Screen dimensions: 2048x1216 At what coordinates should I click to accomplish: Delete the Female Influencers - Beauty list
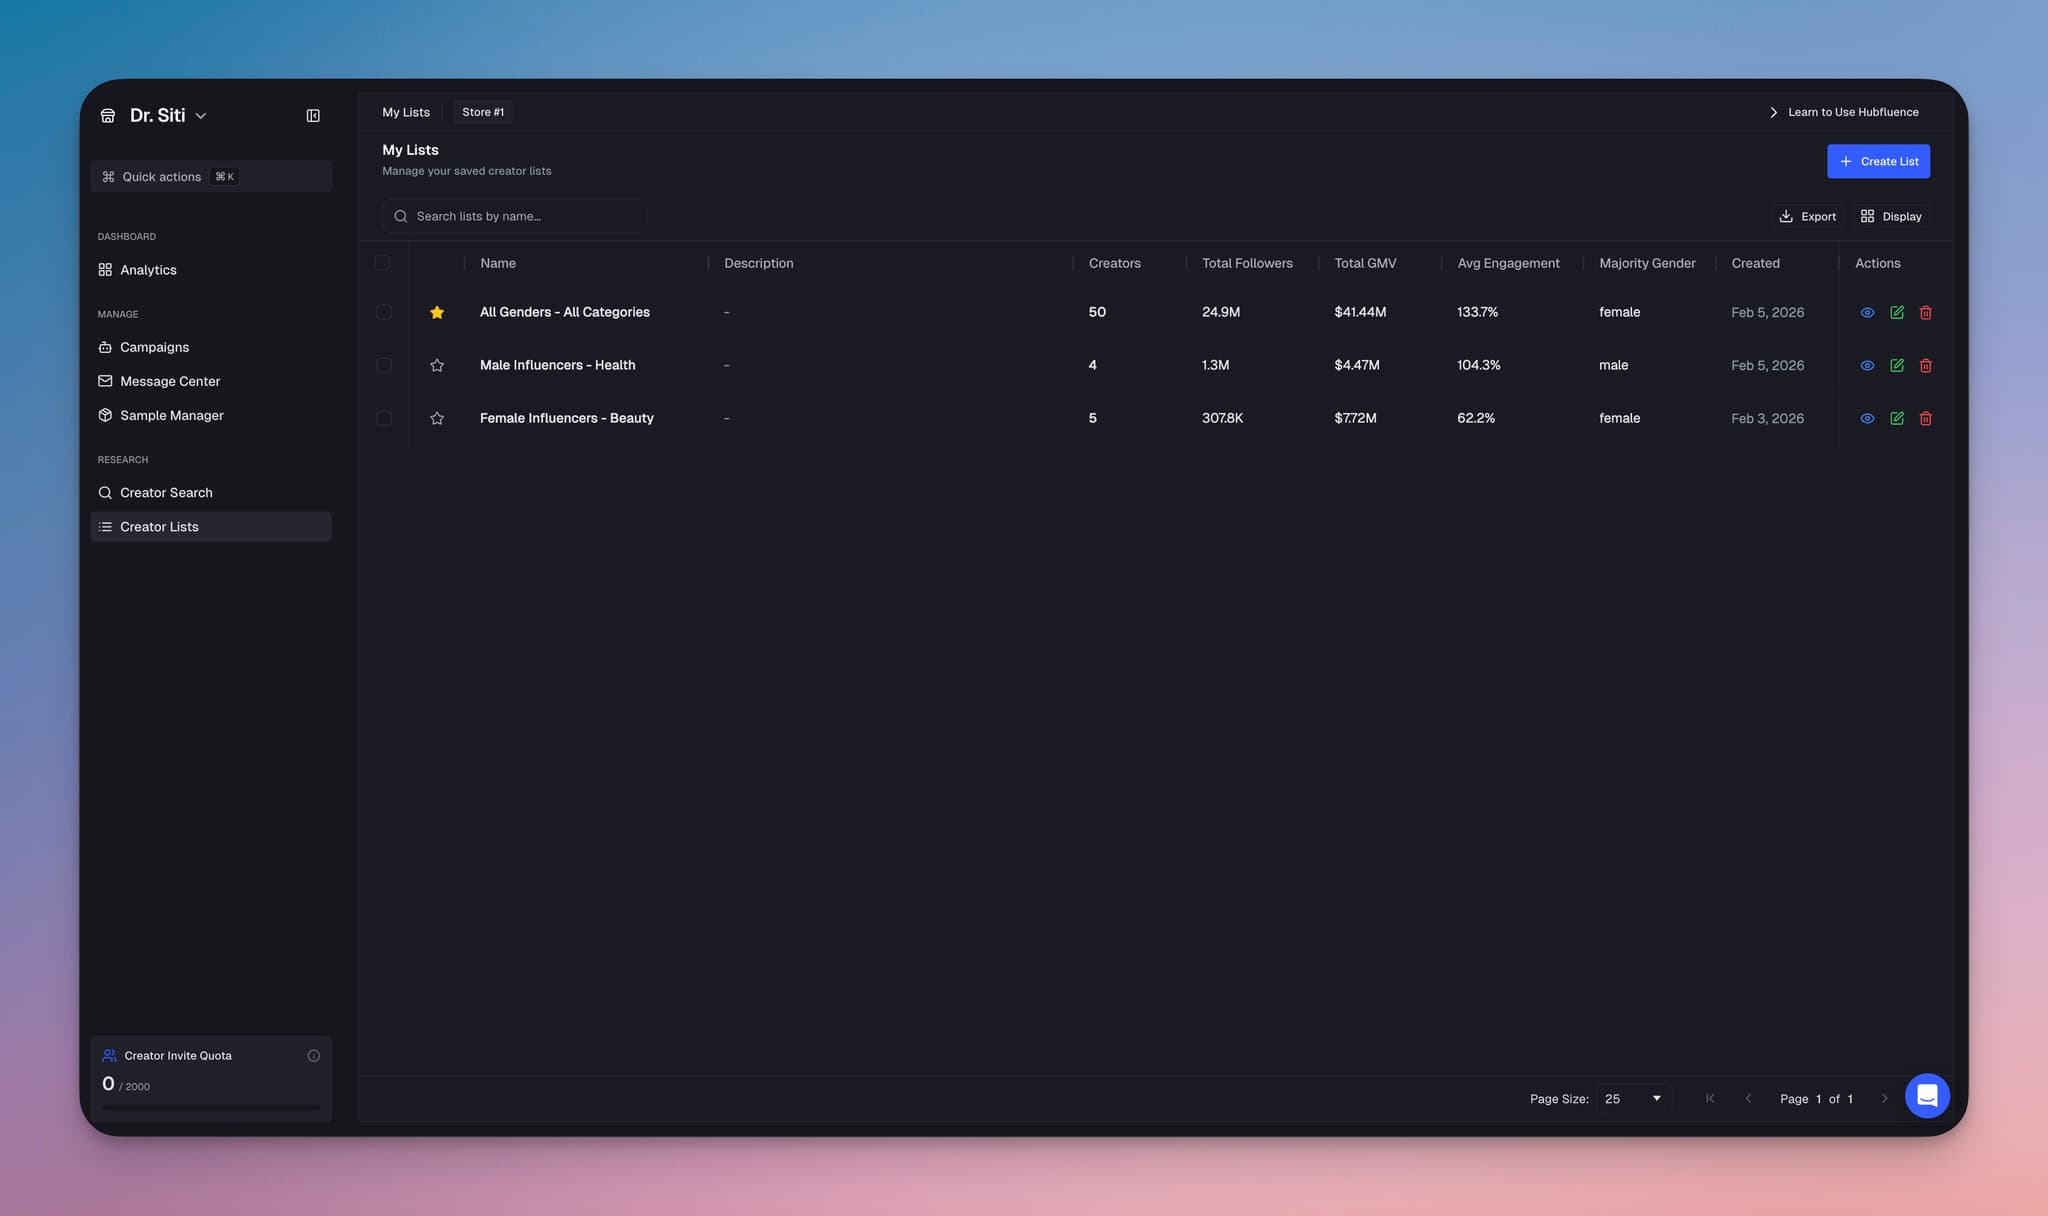(x=1925, y=418)
